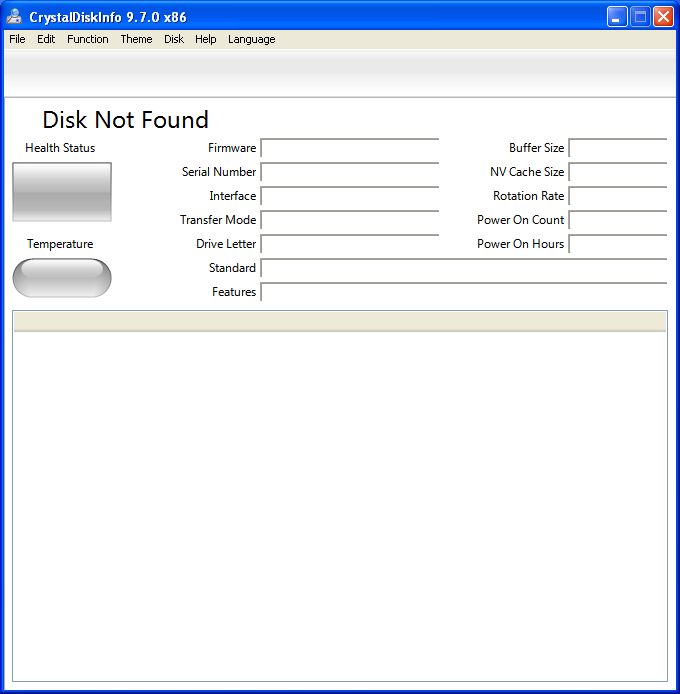Open the File menu
Image resolution: width=680 pixels, height=694 pixels.
pyautogui.click(x=17, y=39)
